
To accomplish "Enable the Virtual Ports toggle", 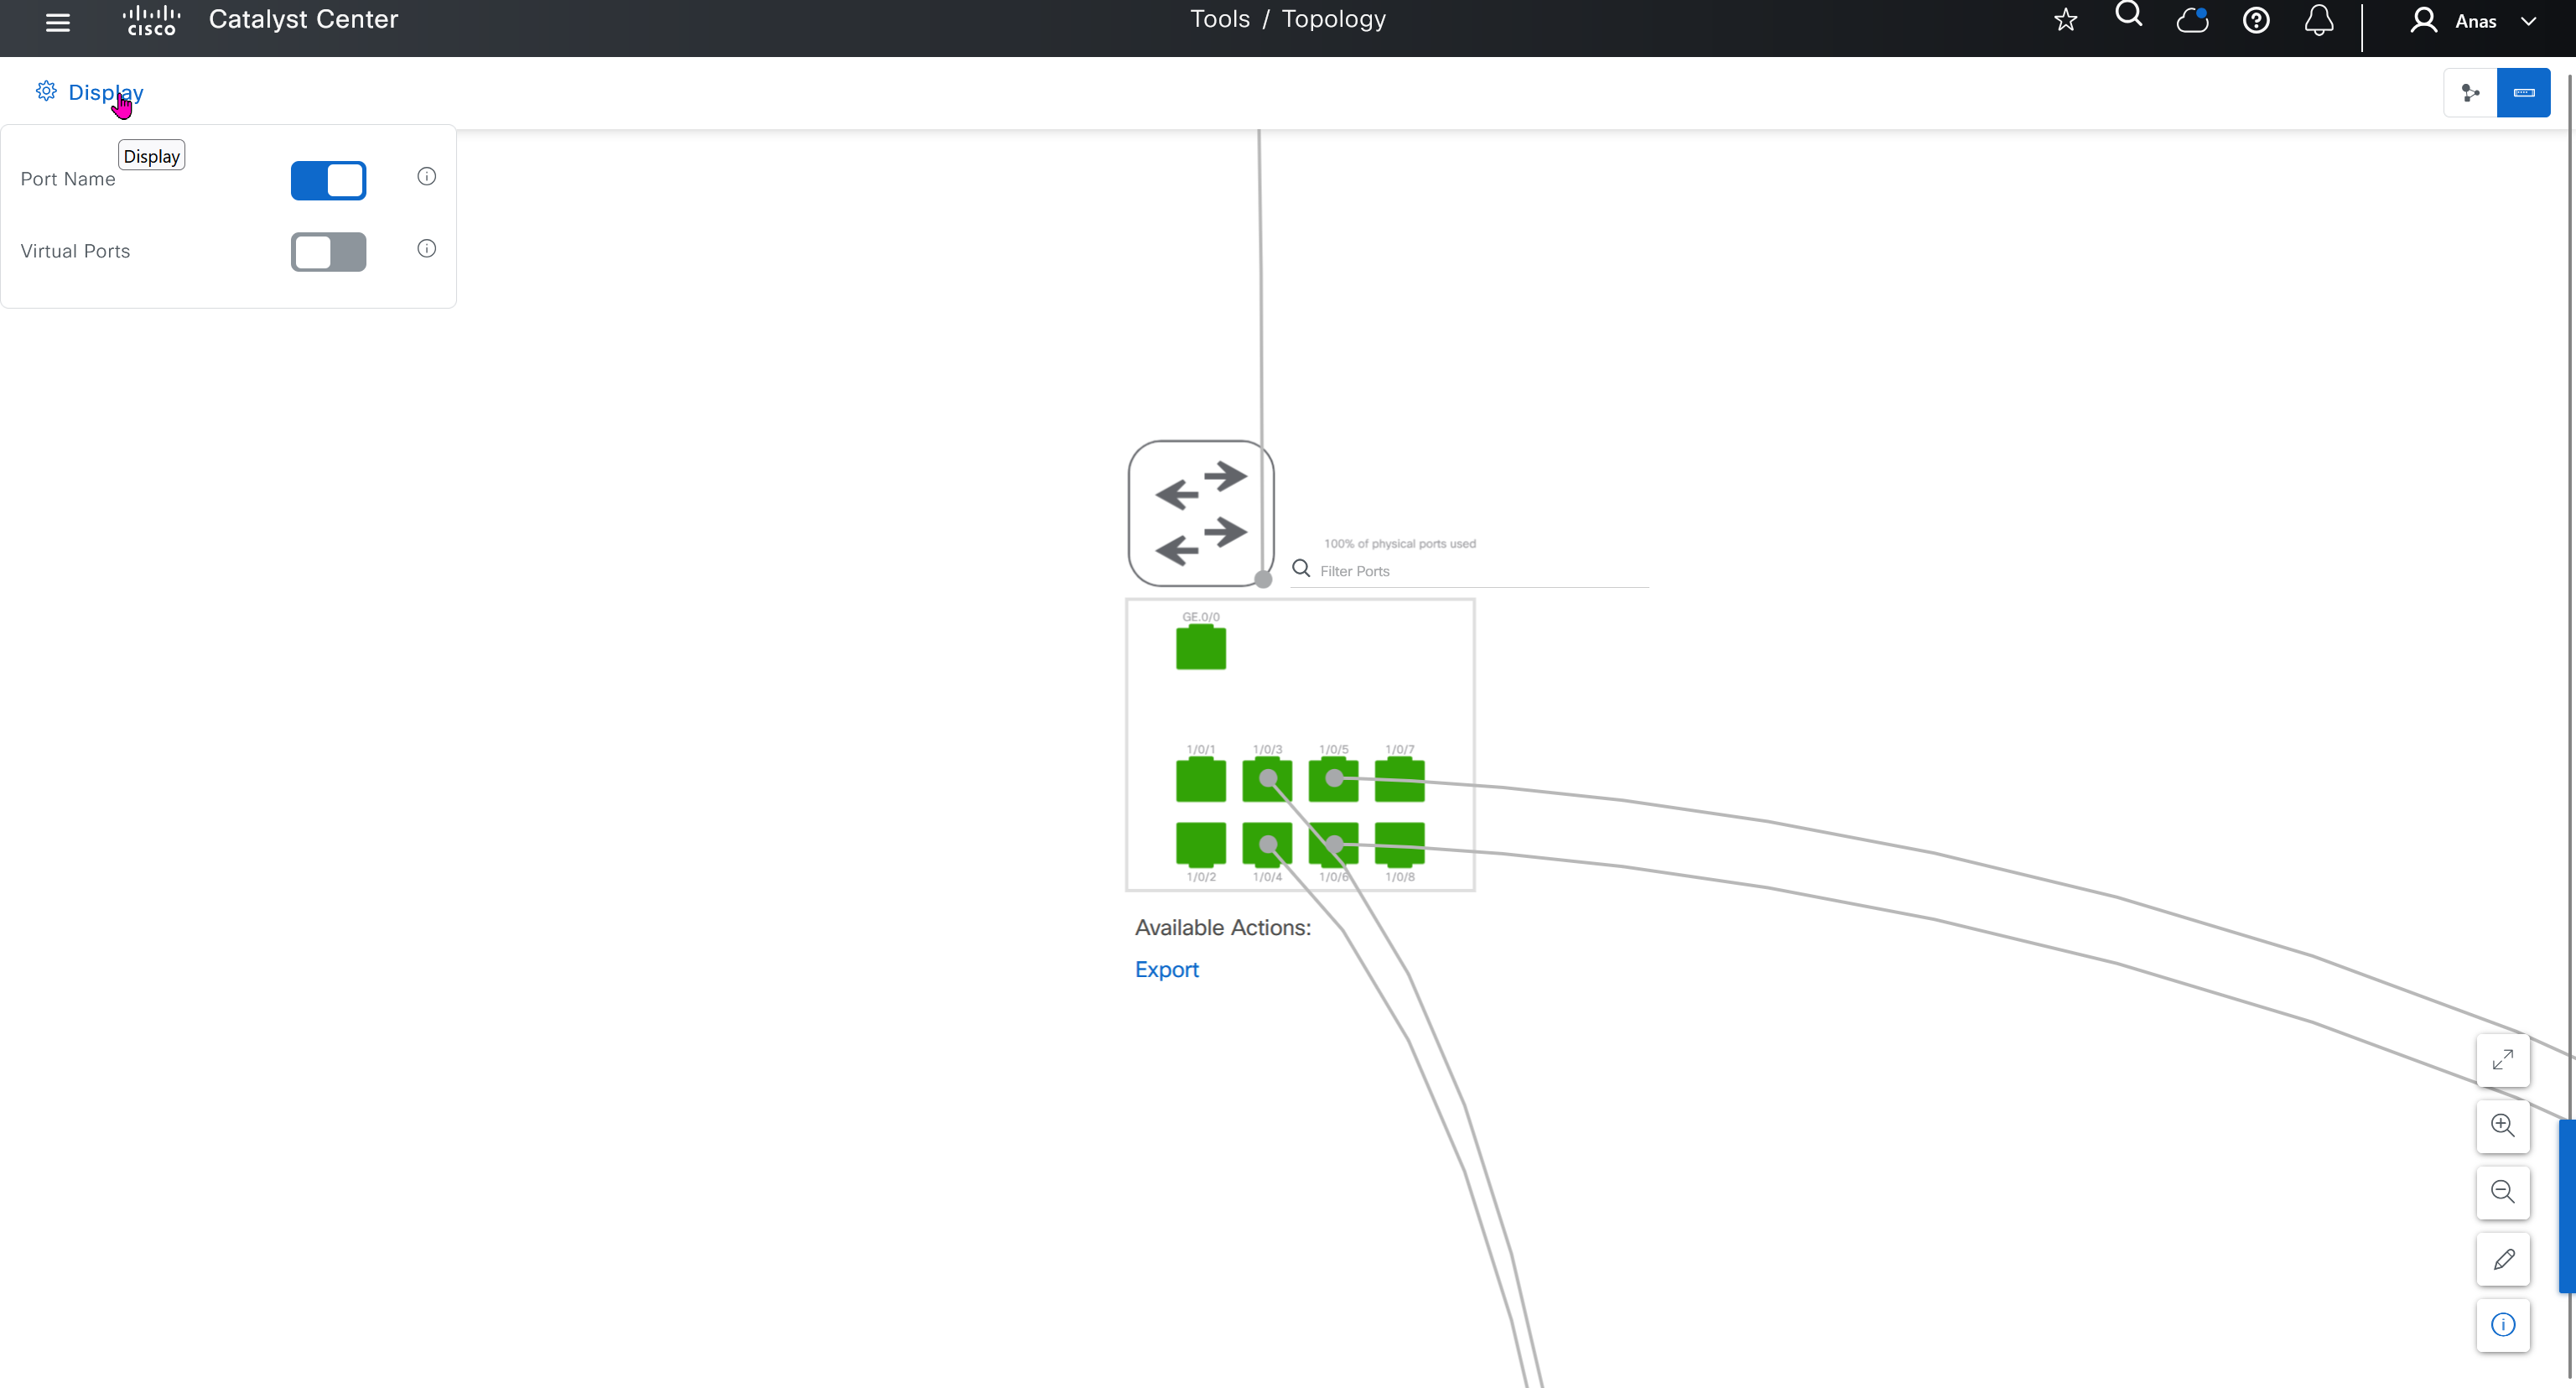I will [328, 252].
